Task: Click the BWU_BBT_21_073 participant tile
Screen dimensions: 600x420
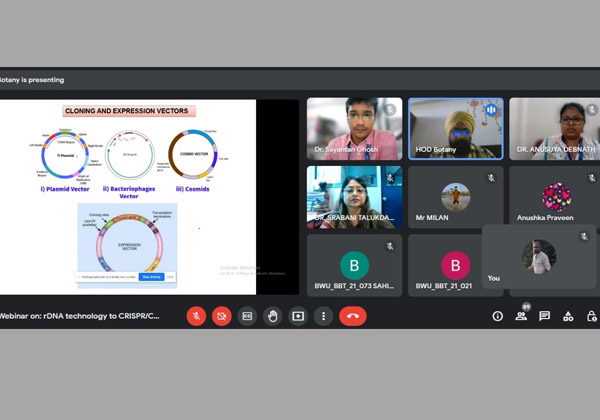Action: [x=354, y=265]
